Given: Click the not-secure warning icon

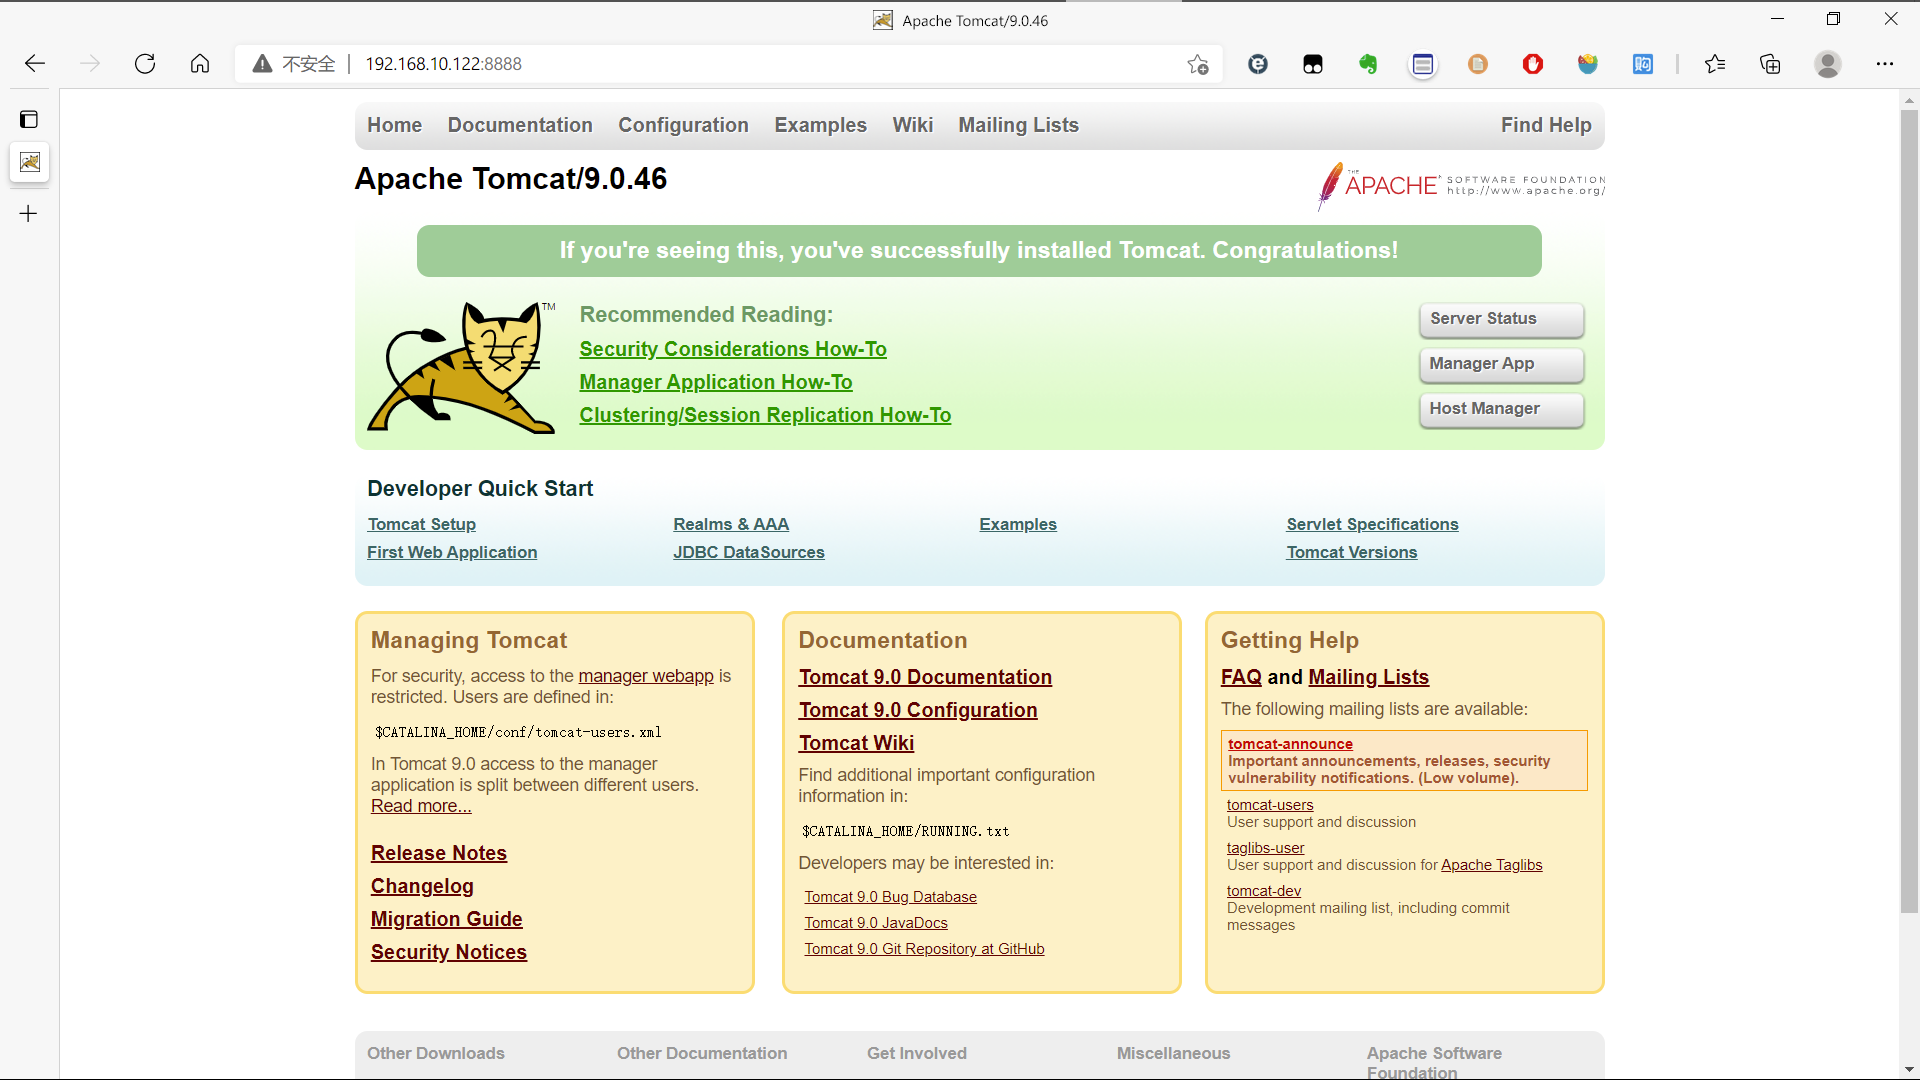Looking at the screenshot, I should [262, 64].
